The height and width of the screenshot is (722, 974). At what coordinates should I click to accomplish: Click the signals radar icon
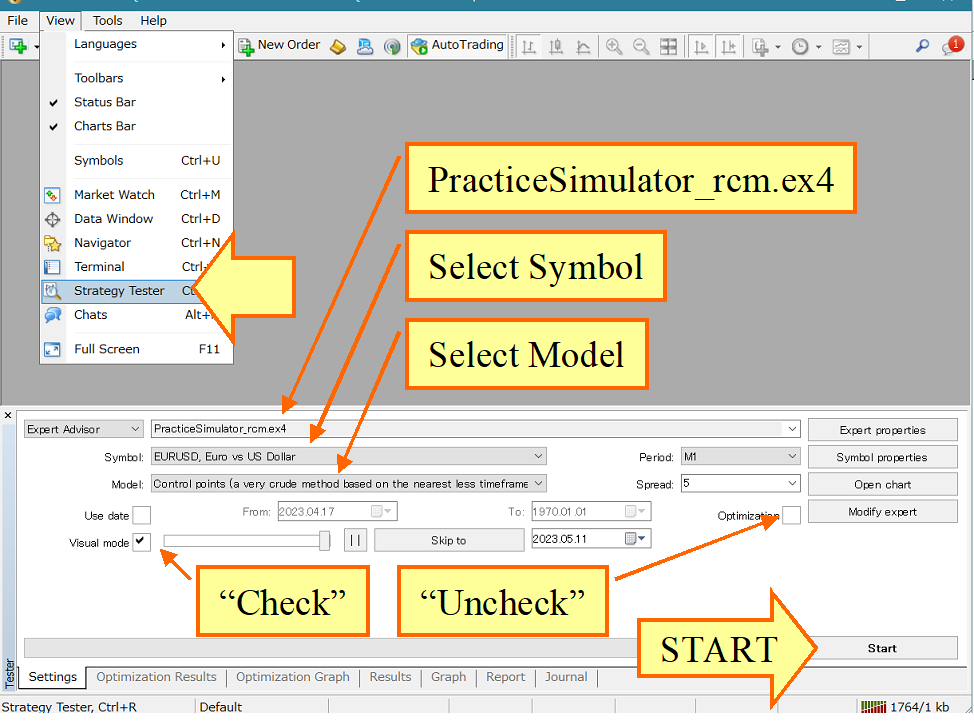(392, 47)
